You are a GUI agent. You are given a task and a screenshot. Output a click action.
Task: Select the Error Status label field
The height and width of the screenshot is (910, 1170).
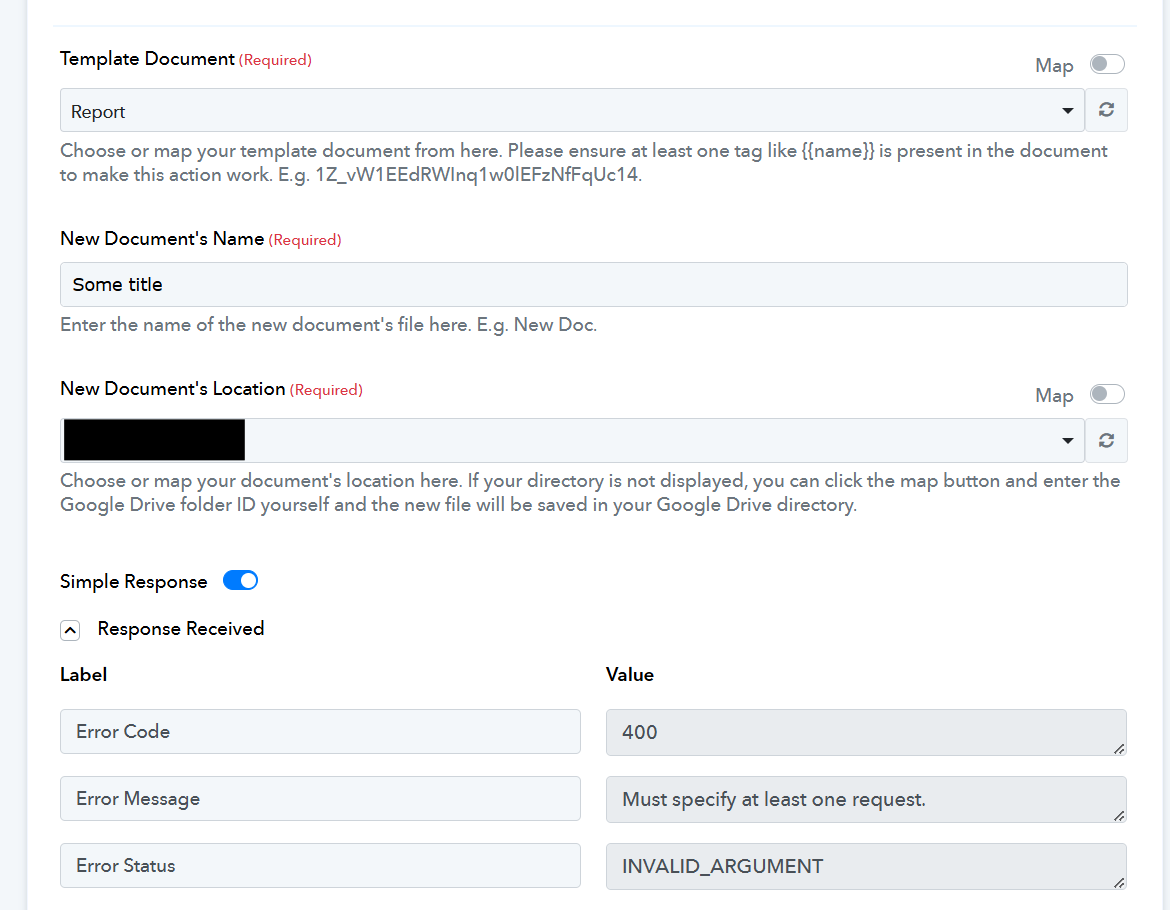click(320, 866)
